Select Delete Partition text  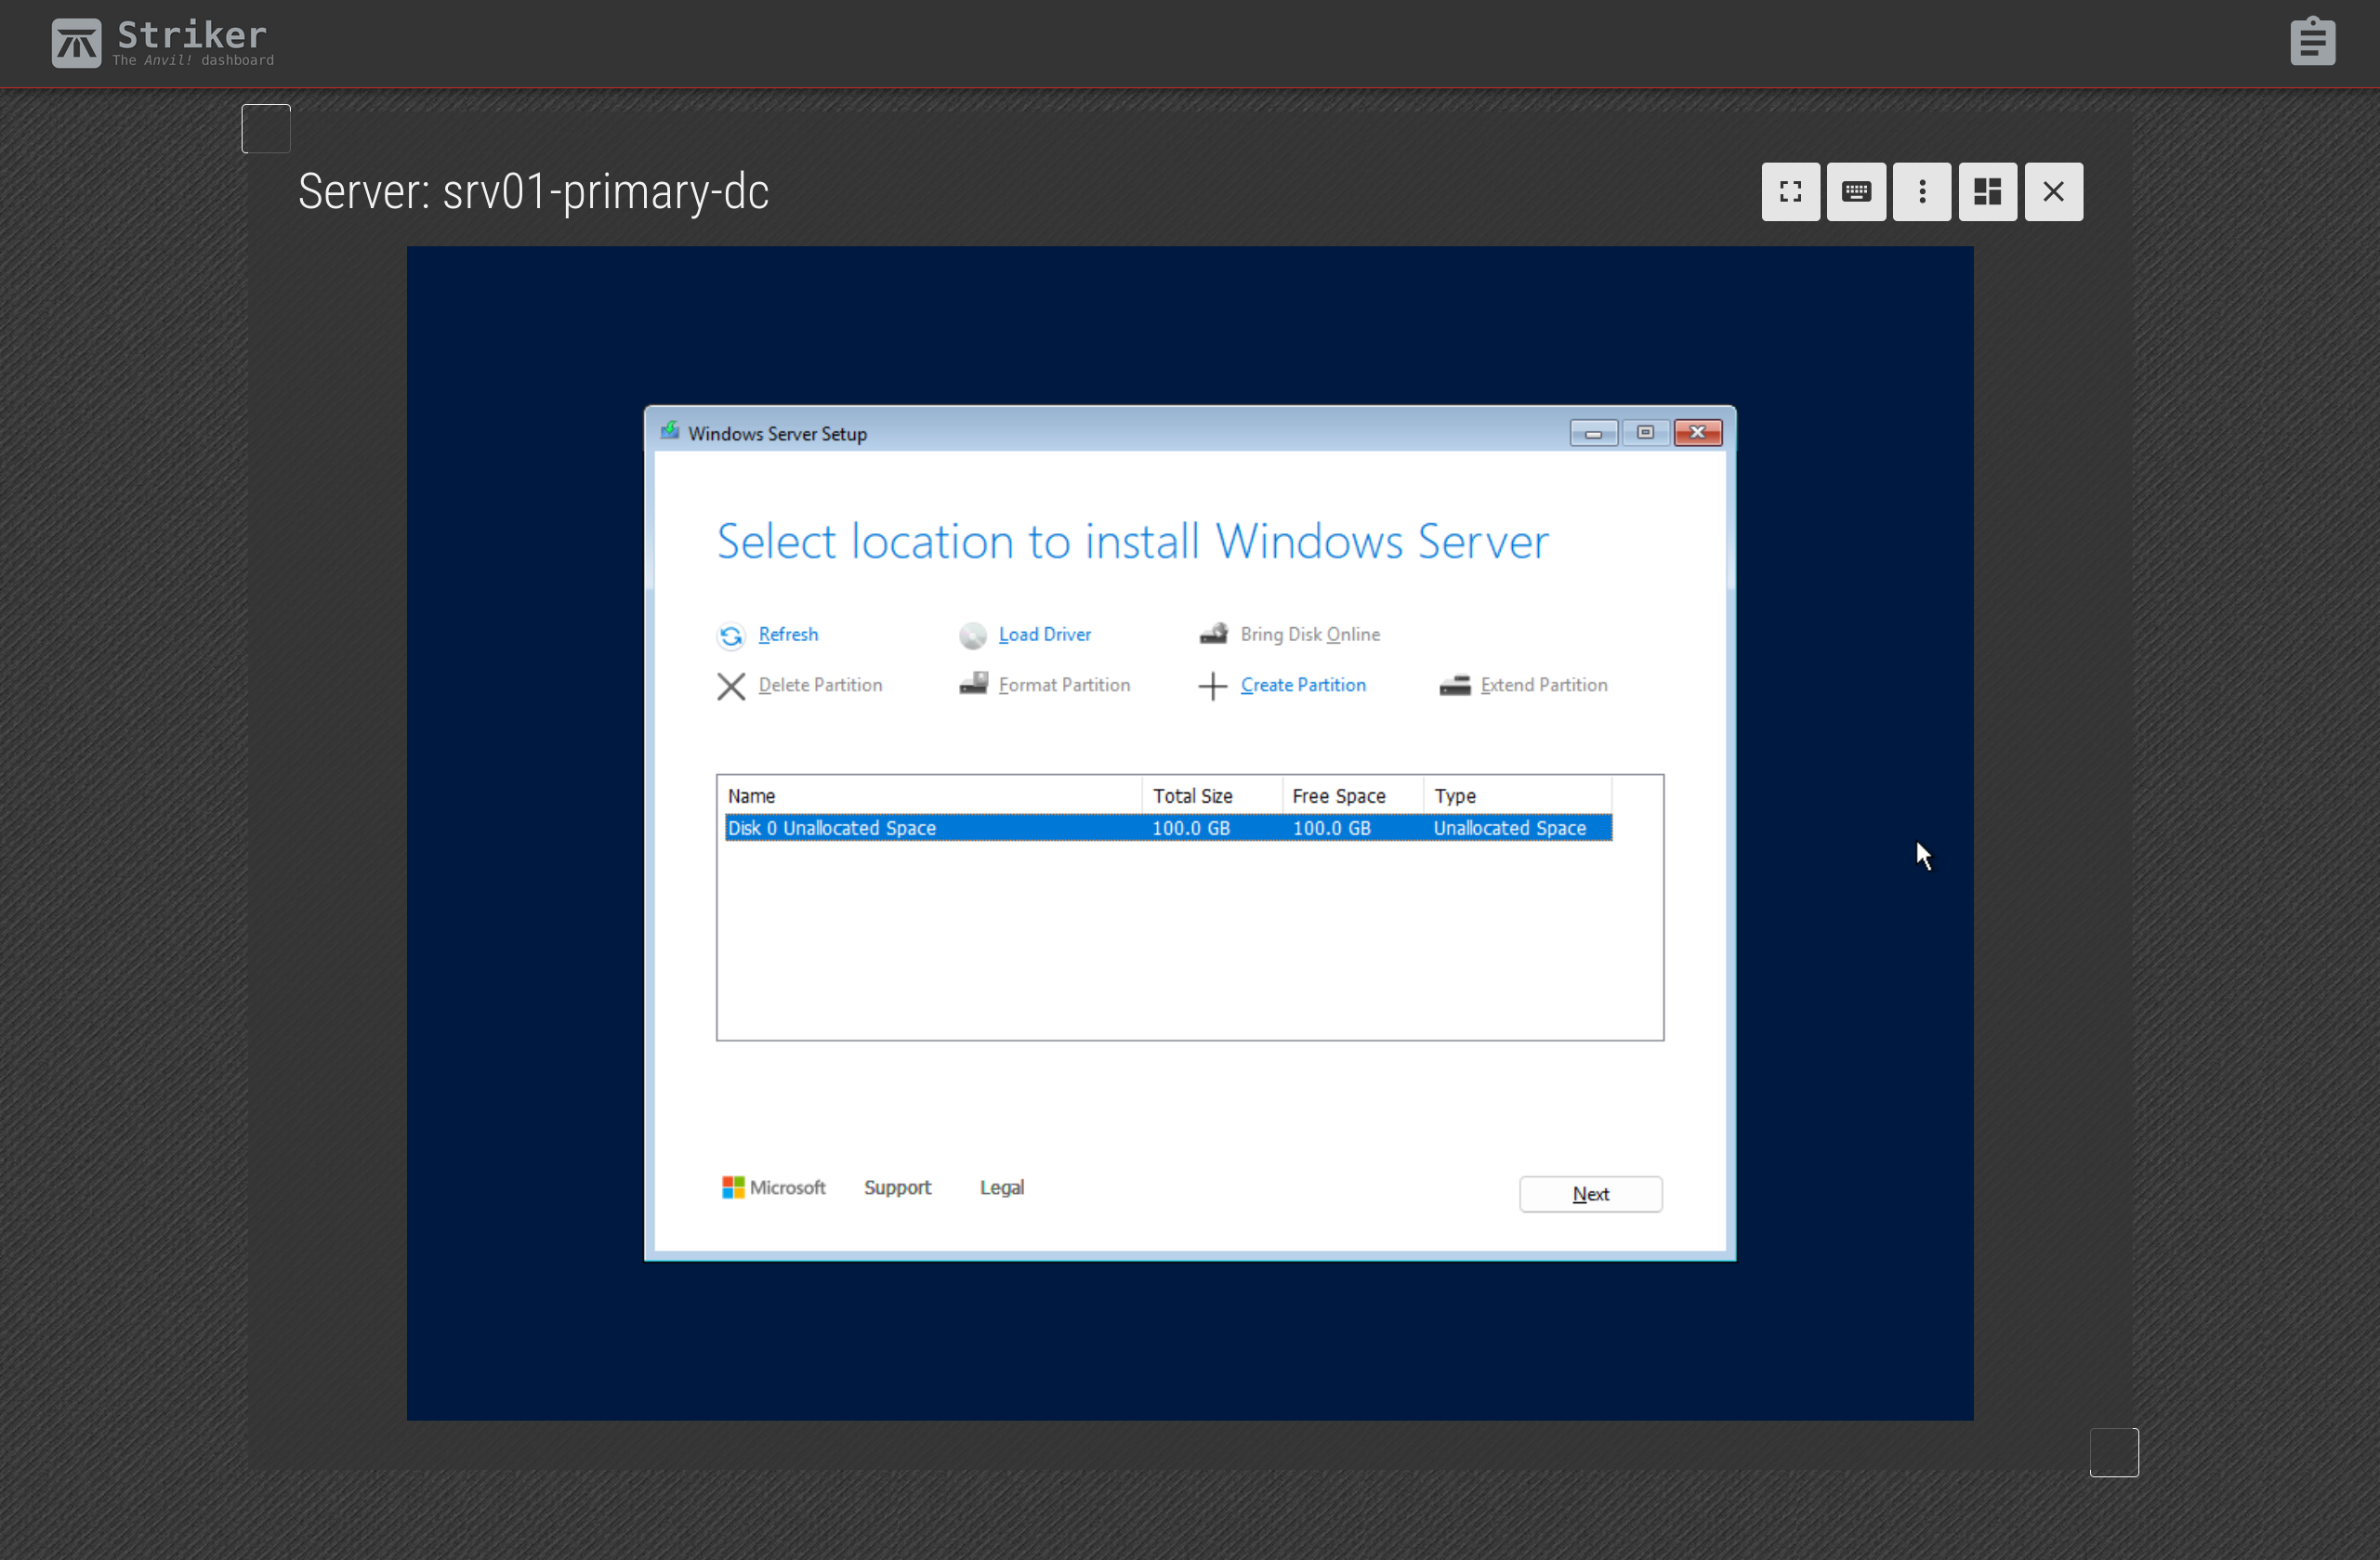[x=820, y=685]
